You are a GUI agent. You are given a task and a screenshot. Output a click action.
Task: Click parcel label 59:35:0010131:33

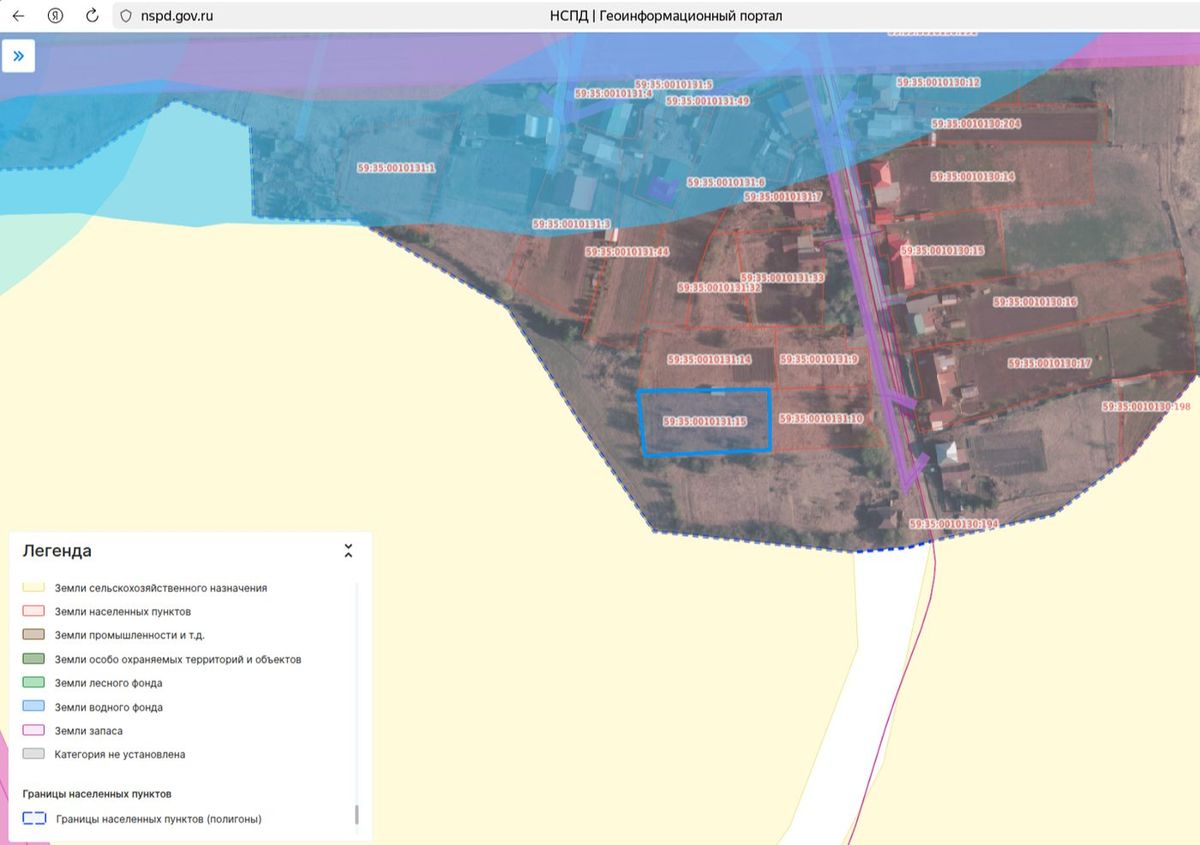coord(782,278)
